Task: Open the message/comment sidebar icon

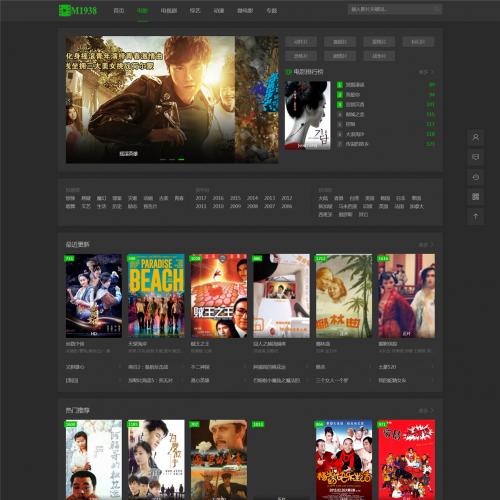Action: point(476,157)
